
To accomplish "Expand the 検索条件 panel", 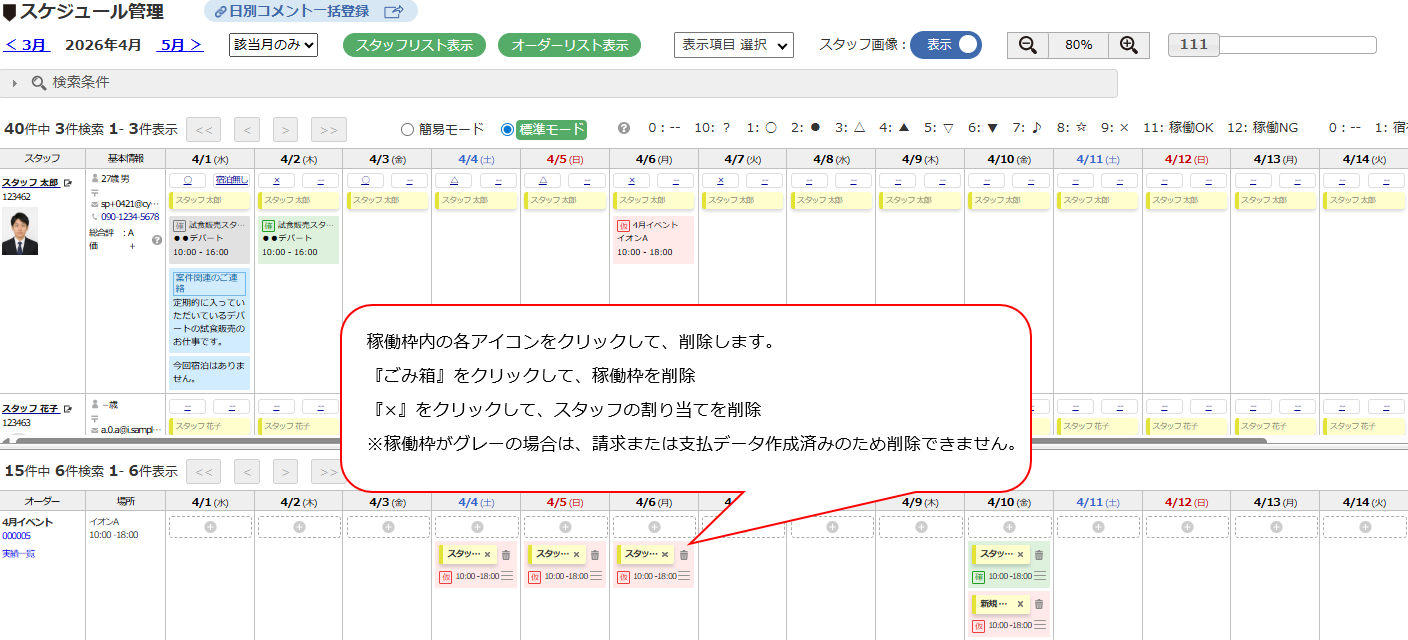I will click(559, 83).
